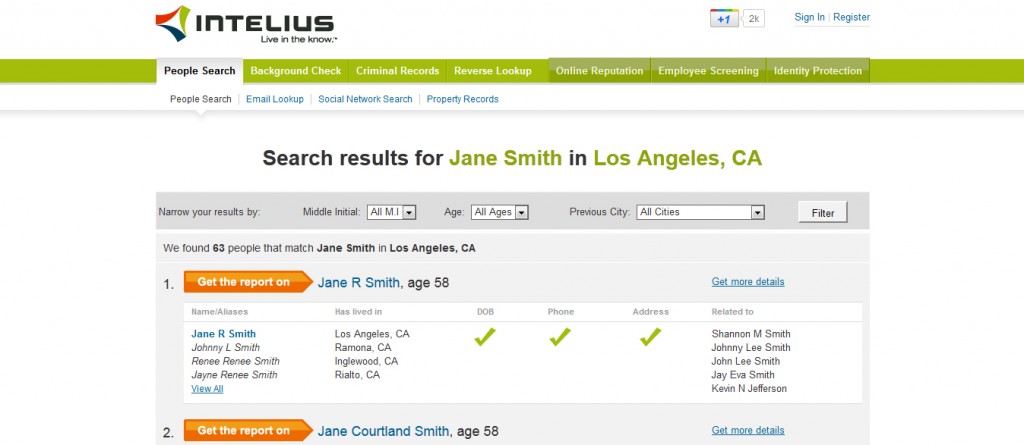
Task: Open the Register link
Action: 852,17
